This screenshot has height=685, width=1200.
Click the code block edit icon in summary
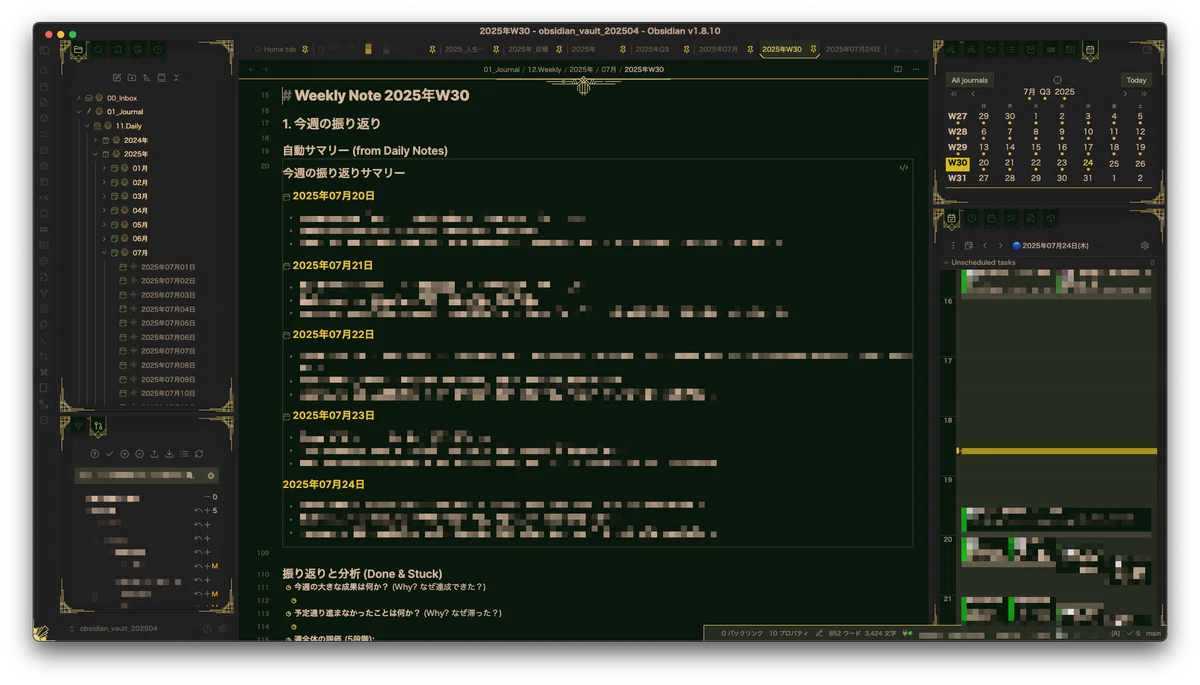pyautogui.click(x=904, y=168)
